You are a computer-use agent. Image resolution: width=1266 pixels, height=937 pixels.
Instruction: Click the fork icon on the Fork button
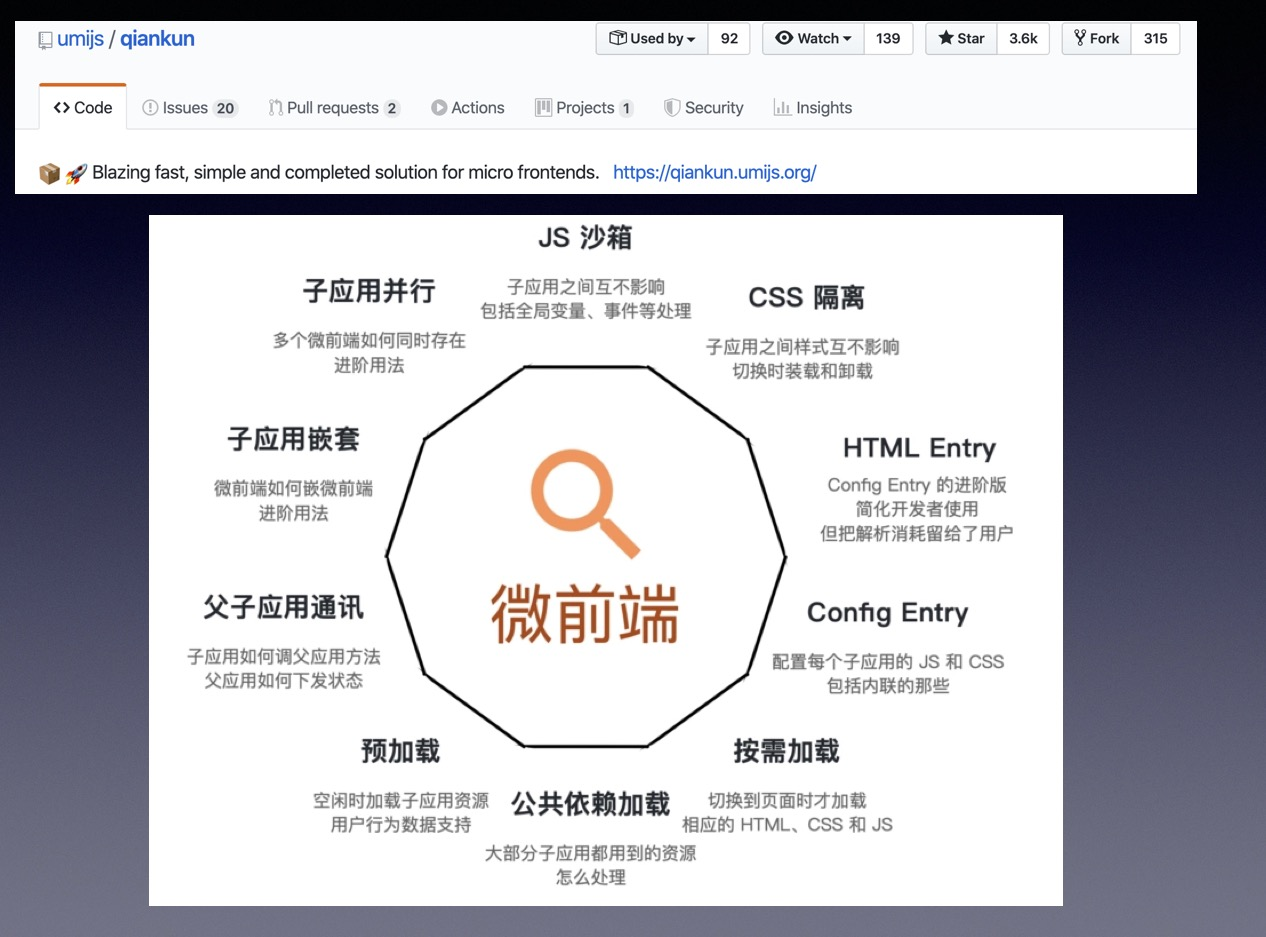pyautogui.click(x=1081, y=38)
